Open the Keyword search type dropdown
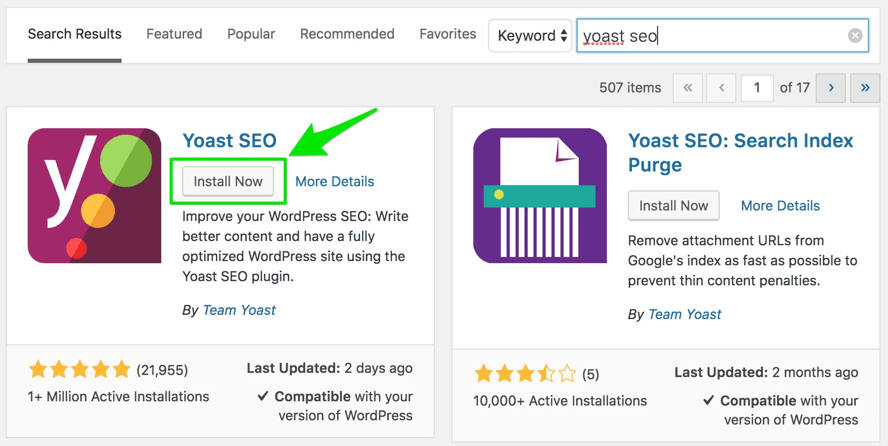The image size is (888, 446). 531,36
